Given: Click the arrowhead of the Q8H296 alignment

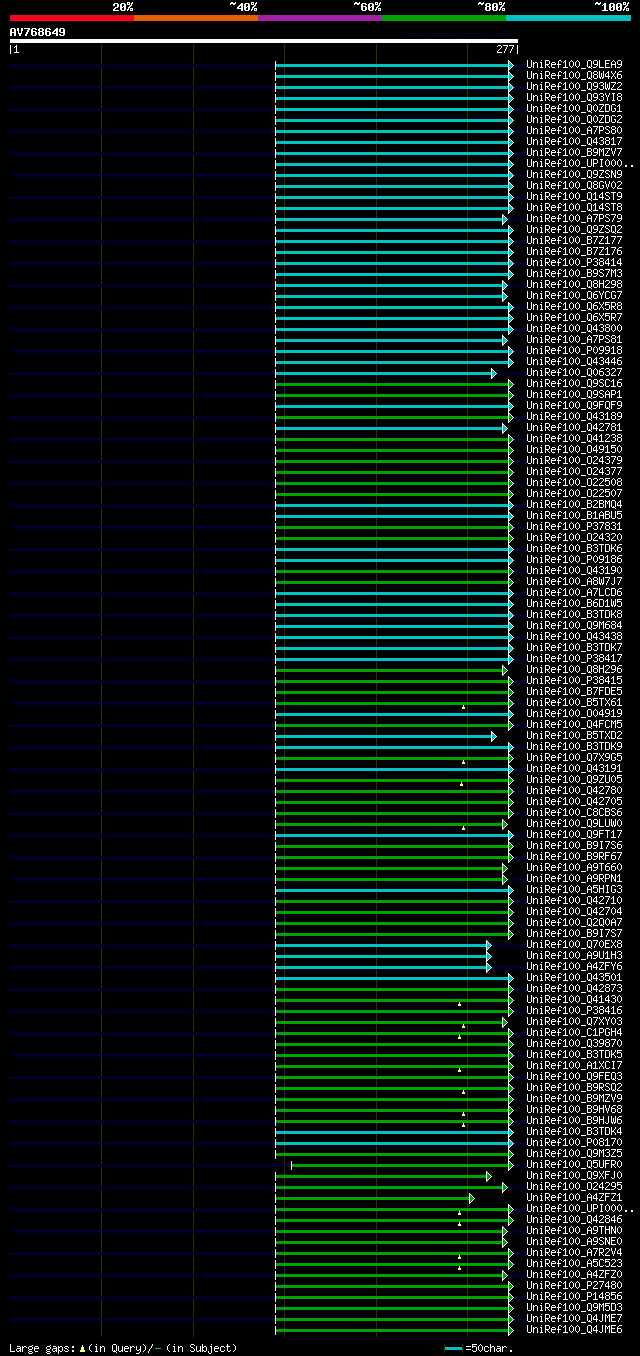Looking at the screenshot, I should tap(505, 670).
